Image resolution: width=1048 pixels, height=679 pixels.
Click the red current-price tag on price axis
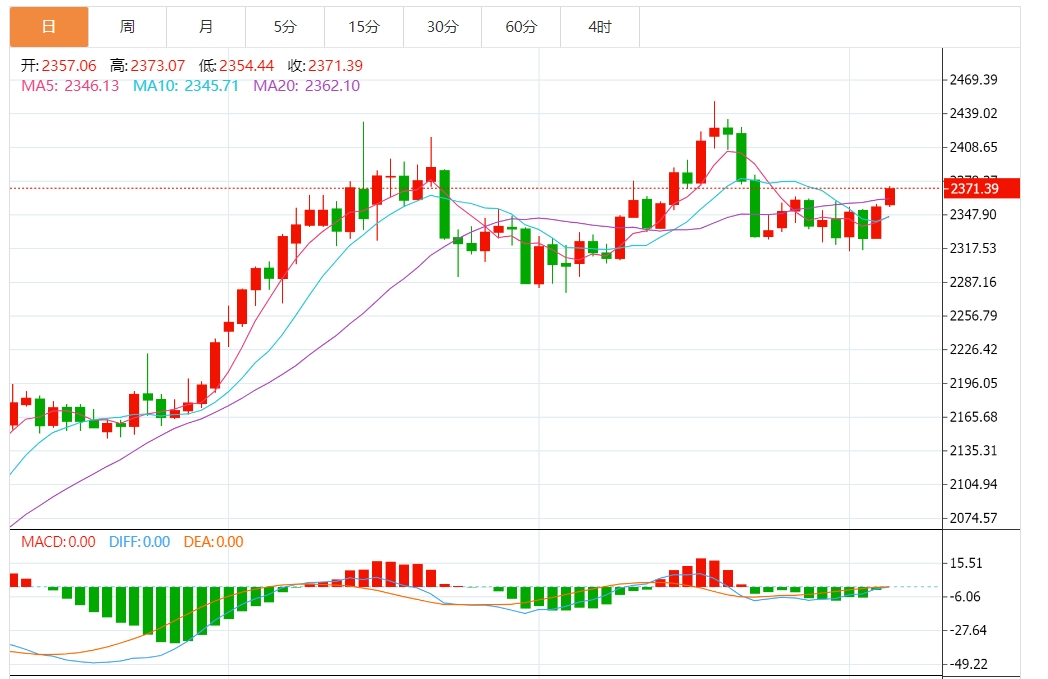point(982,188)
